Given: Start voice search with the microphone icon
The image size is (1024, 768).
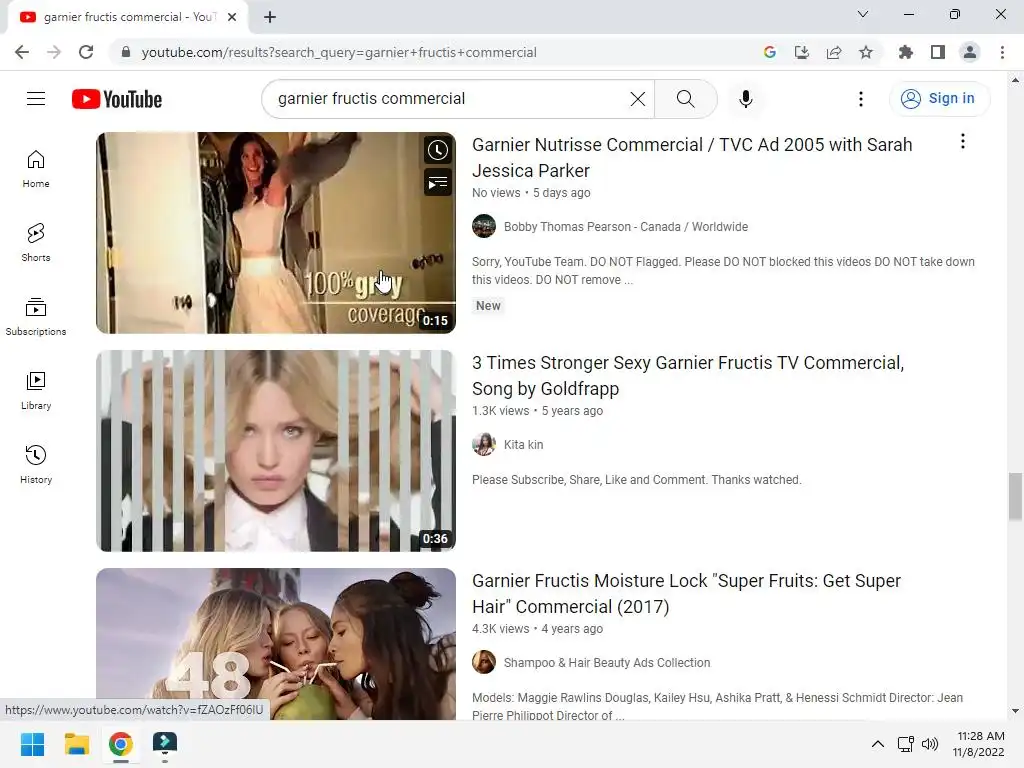Looking at the screenshot, I should 745,99.
